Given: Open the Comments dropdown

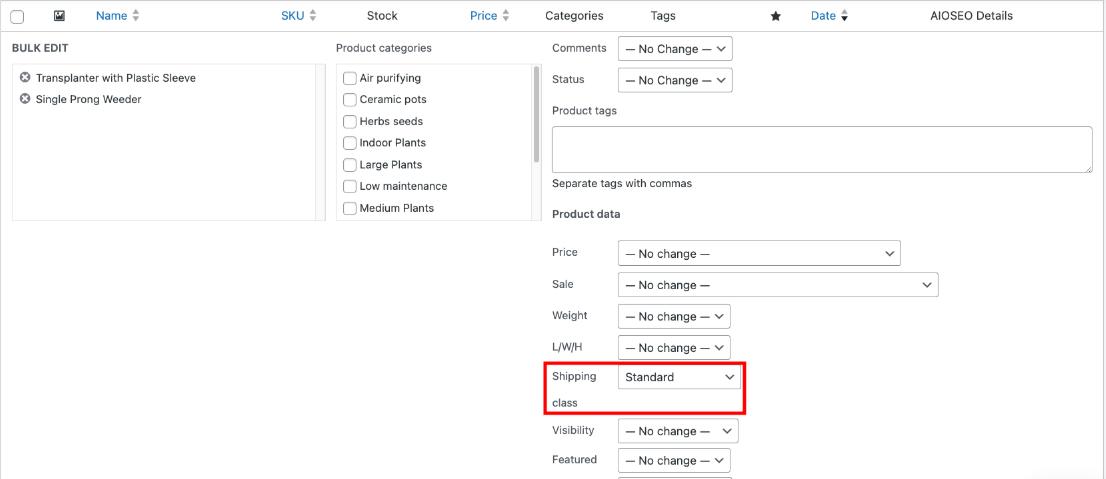Looking at the screenshot, I should (x=675, y=49).
